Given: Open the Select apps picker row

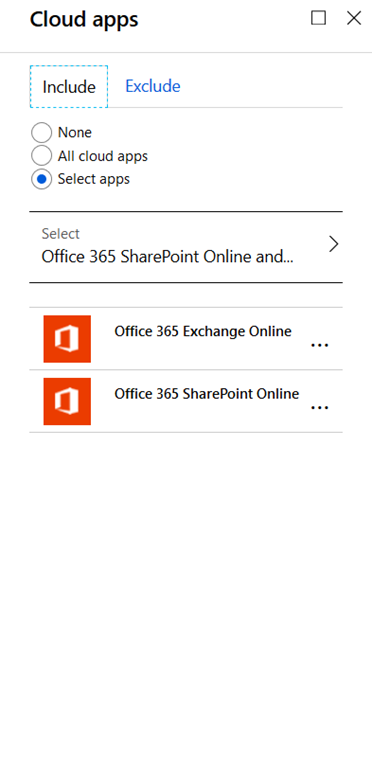Looking at the screenshot, I should [x=186, y=247].
